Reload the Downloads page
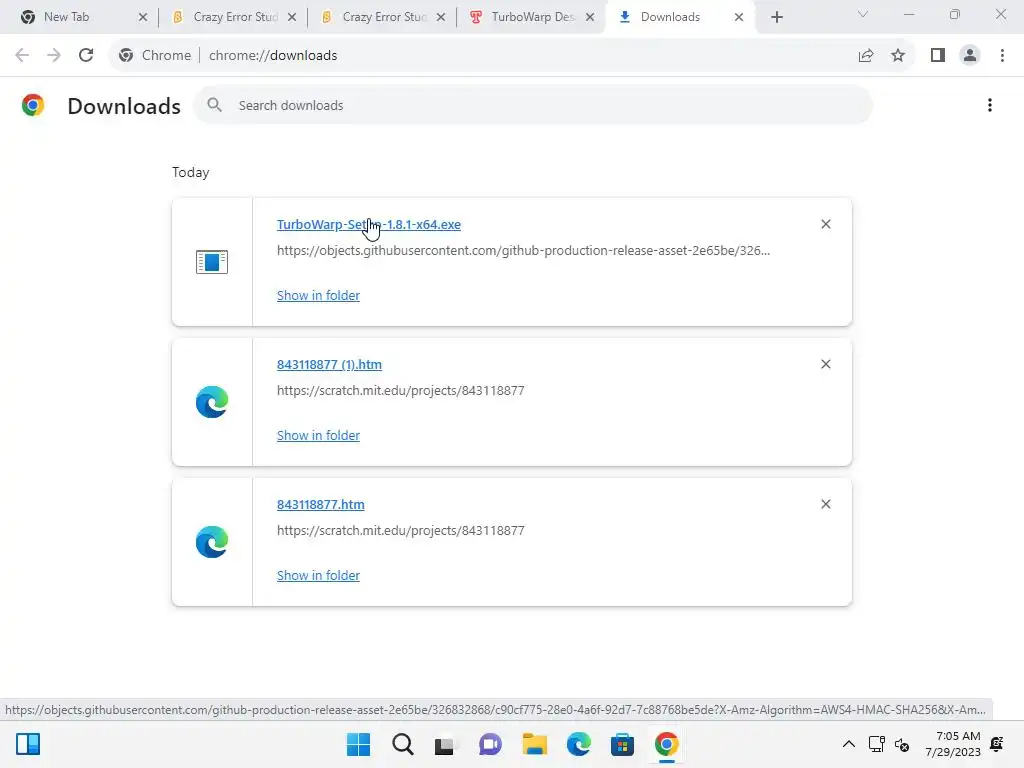 pos(86,56)
